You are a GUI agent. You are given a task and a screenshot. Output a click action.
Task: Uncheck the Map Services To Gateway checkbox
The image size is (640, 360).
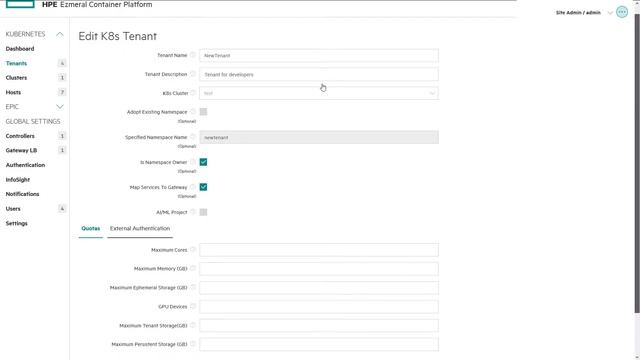(203, 187)
